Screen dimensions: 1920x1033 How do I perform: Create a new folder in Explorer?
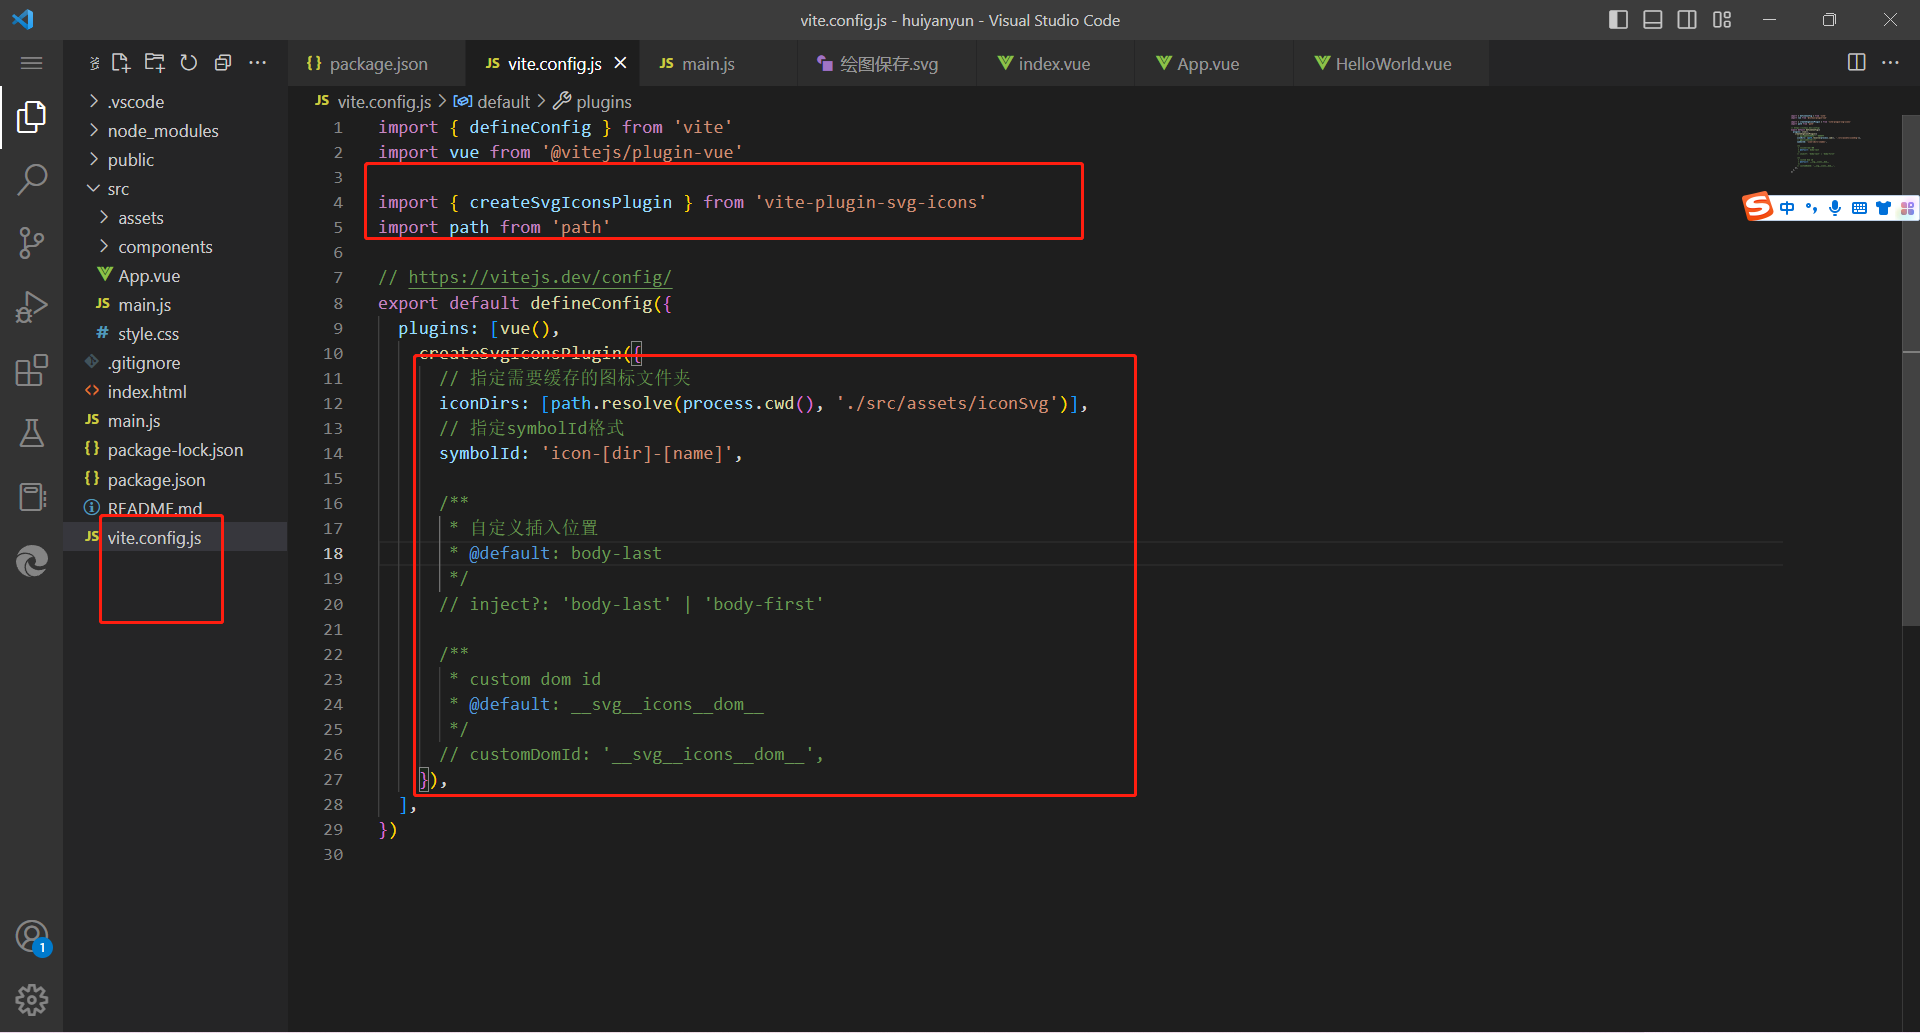click(x=155, y=63)
